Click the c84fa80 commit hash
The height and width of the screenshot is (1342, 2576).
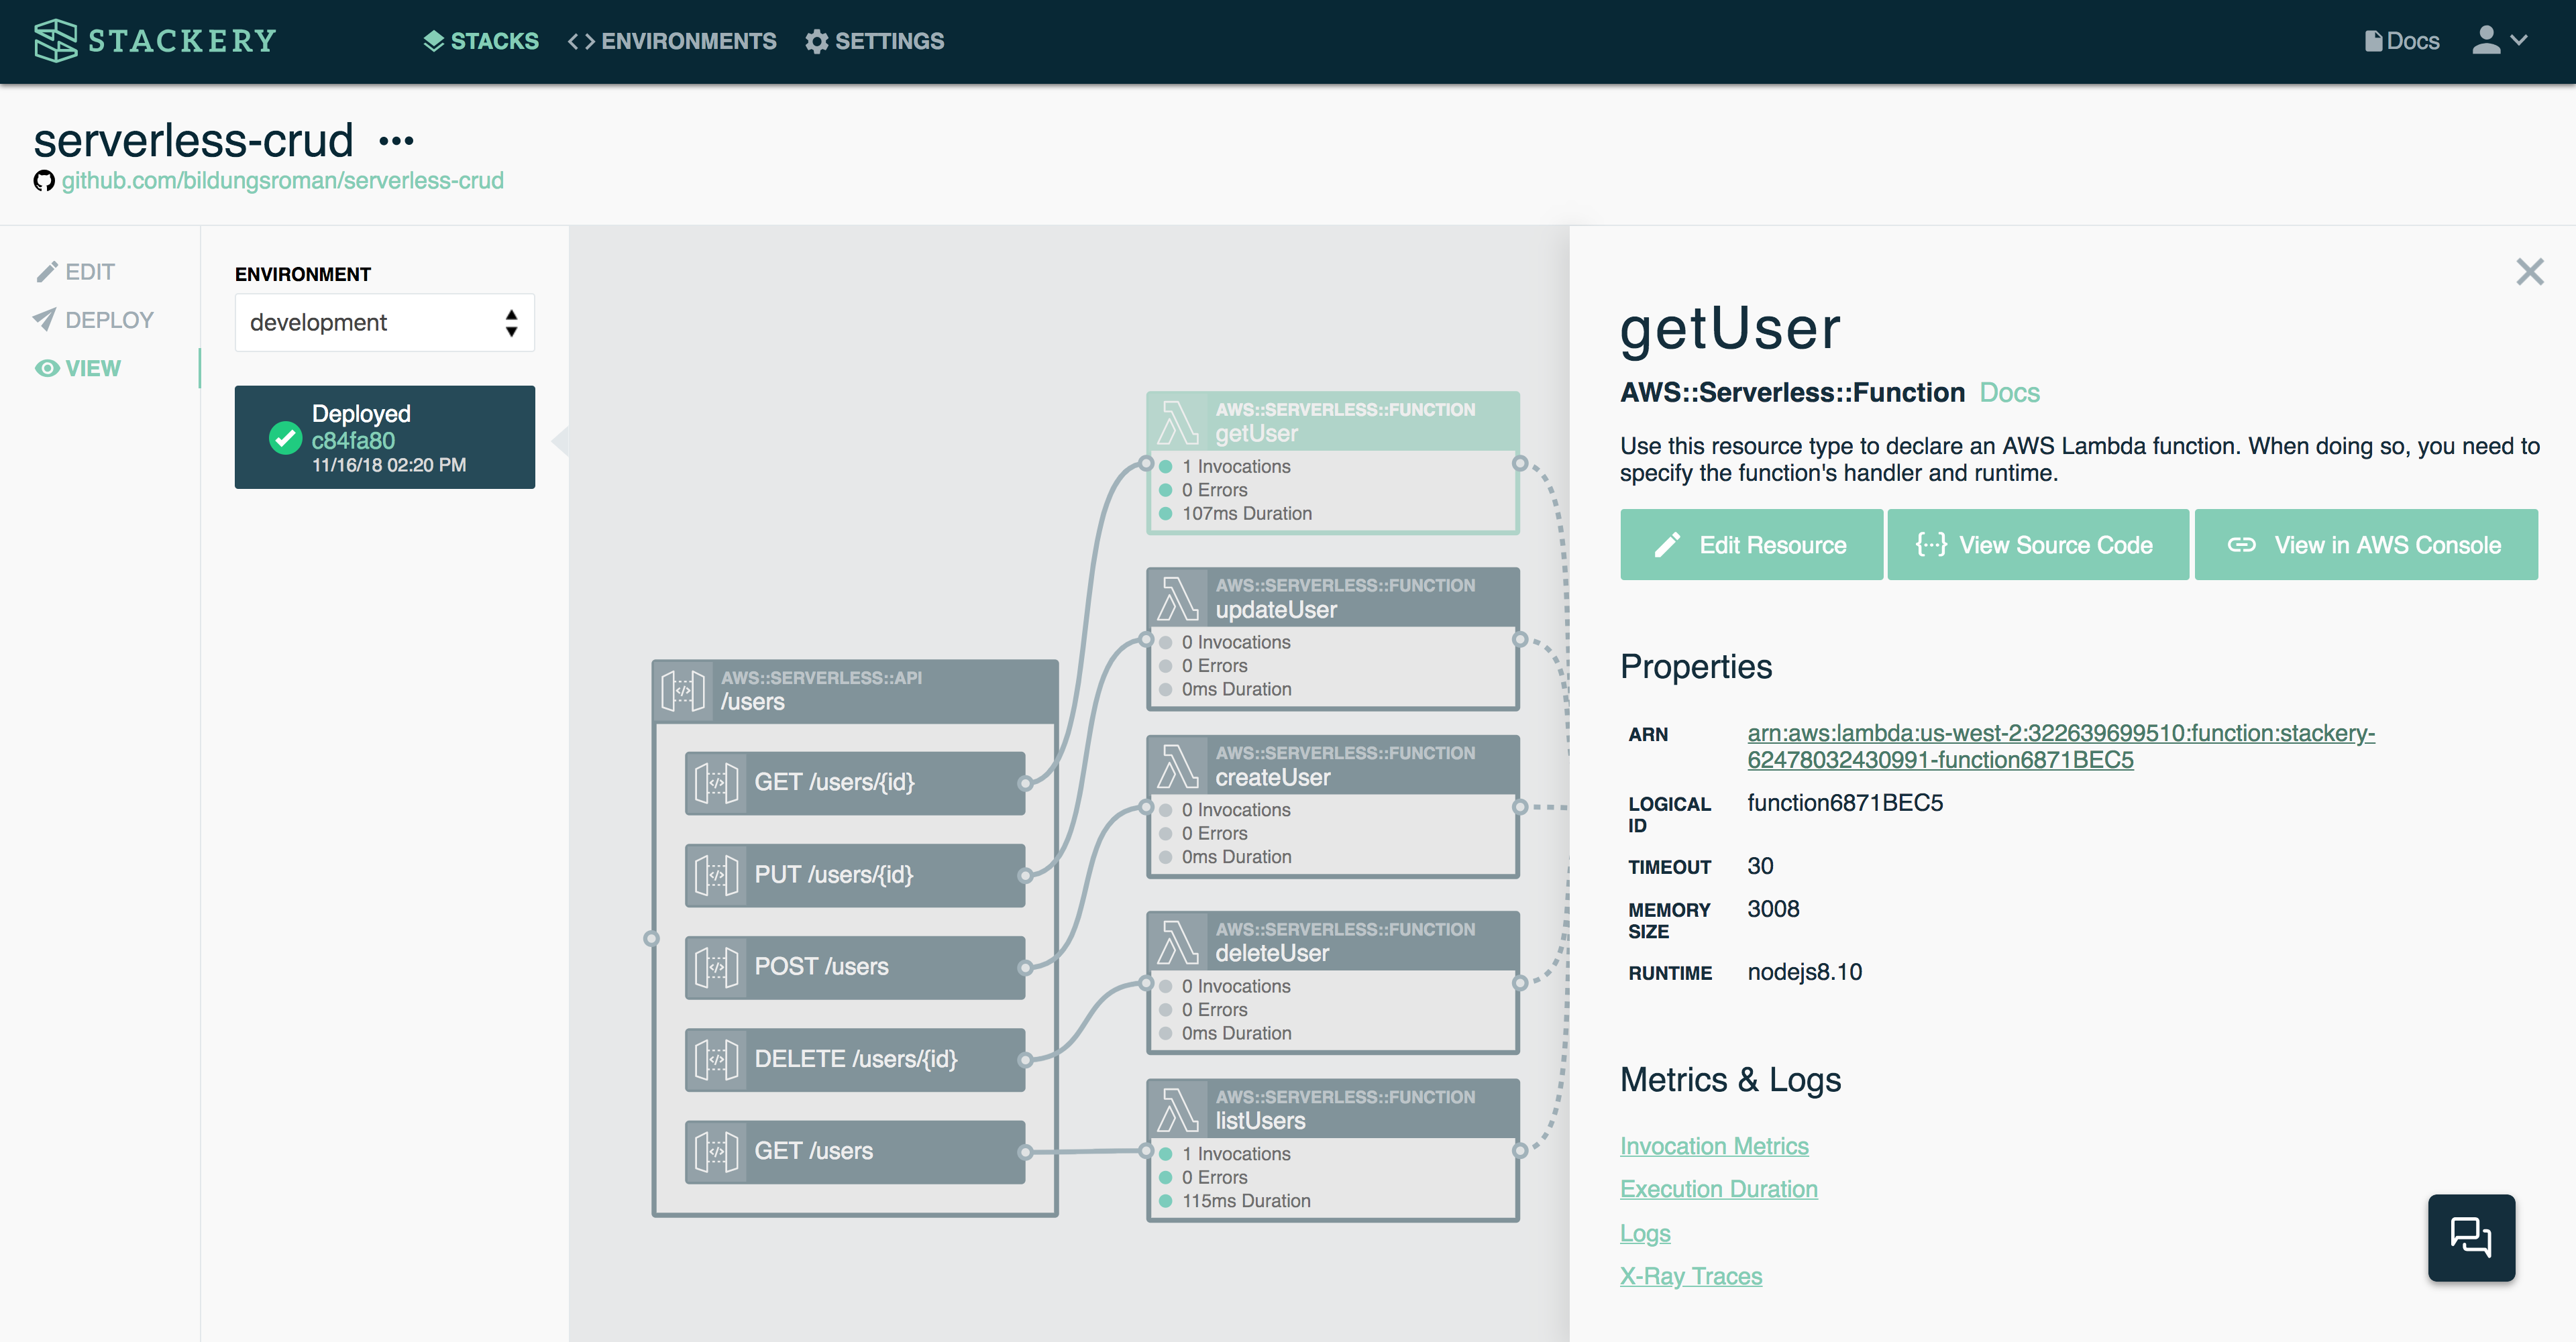coord(353,440)
